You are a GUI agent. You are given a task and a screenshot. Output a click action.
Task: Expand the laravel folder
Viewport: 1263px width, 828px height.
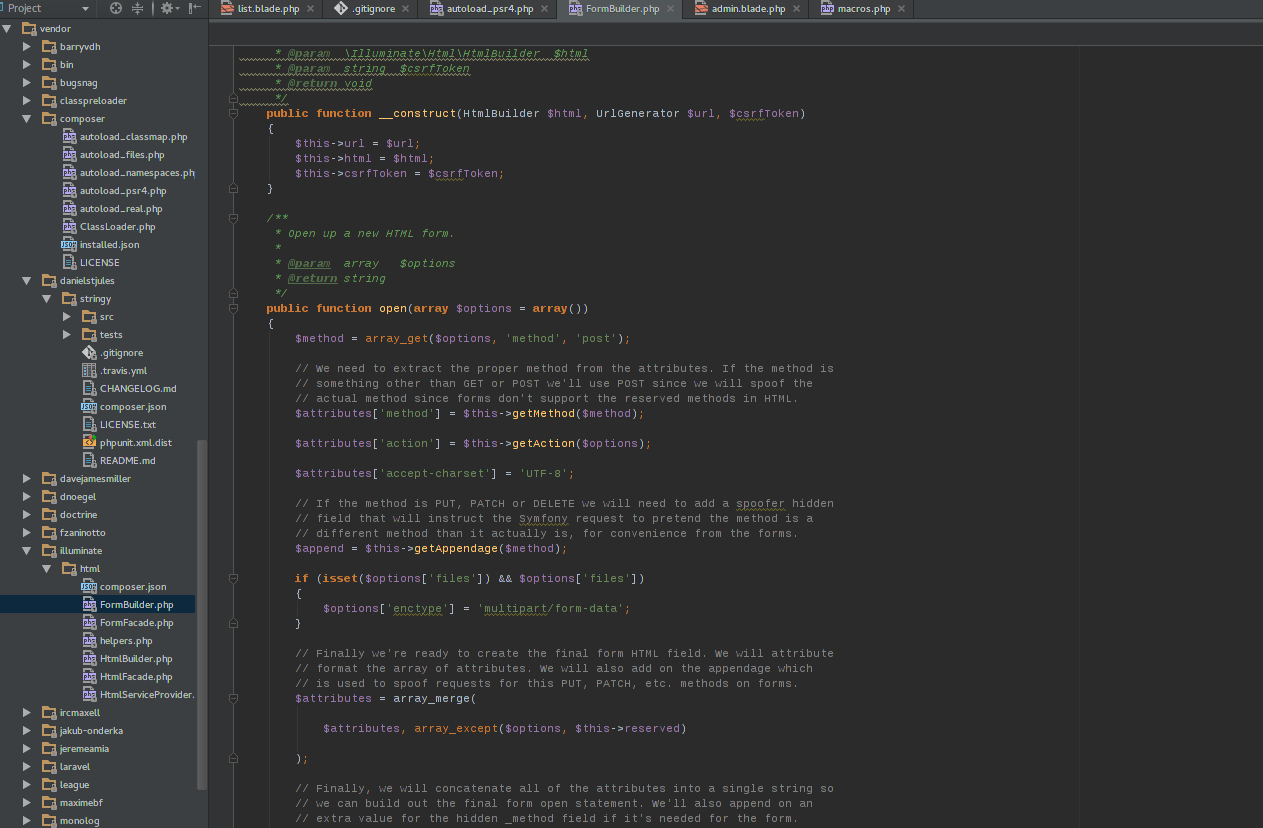click(27, 767)
